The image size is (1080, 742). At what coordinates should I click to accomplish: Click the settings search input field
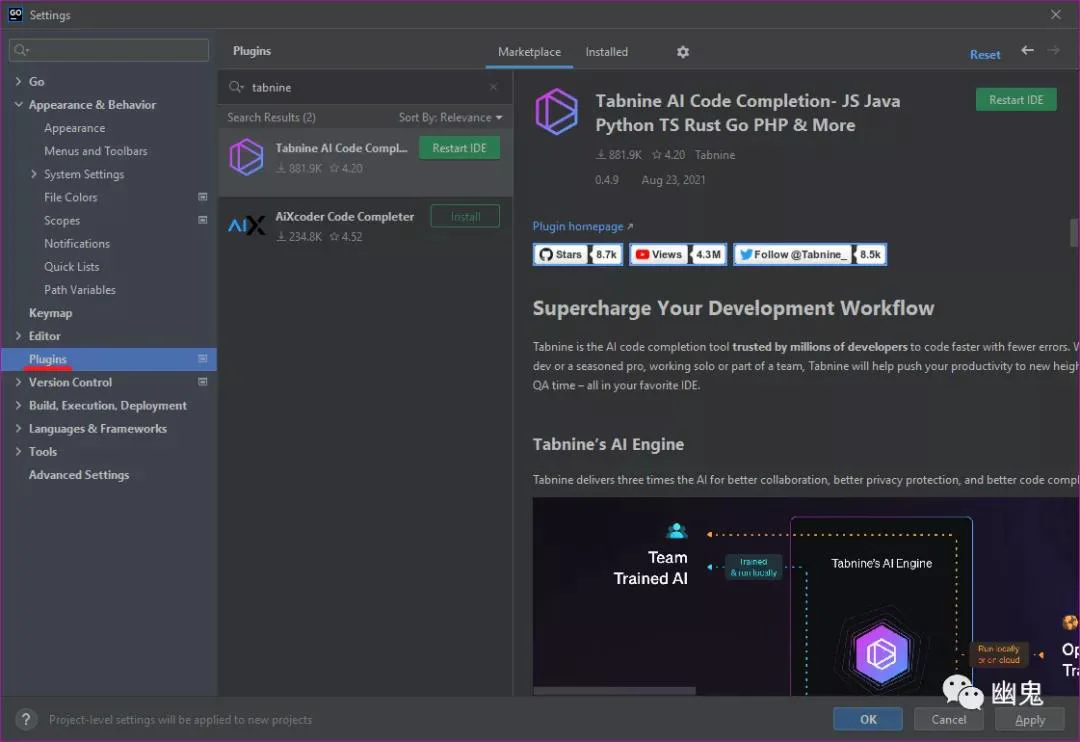tap(109, 50)
